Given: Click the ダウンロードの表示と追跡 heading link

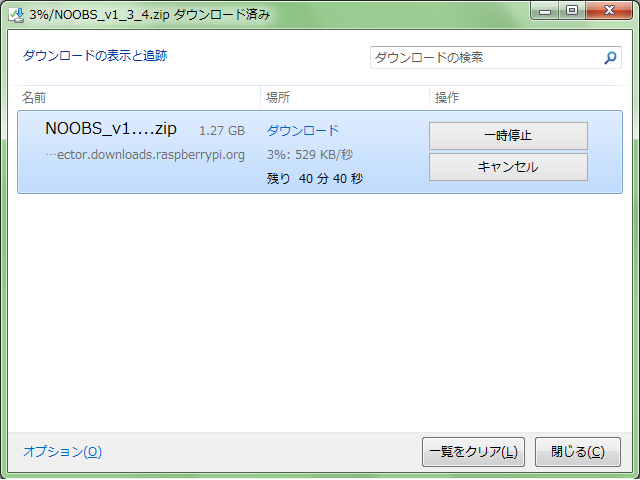Looking at the screenshot, I should [95, 56].
